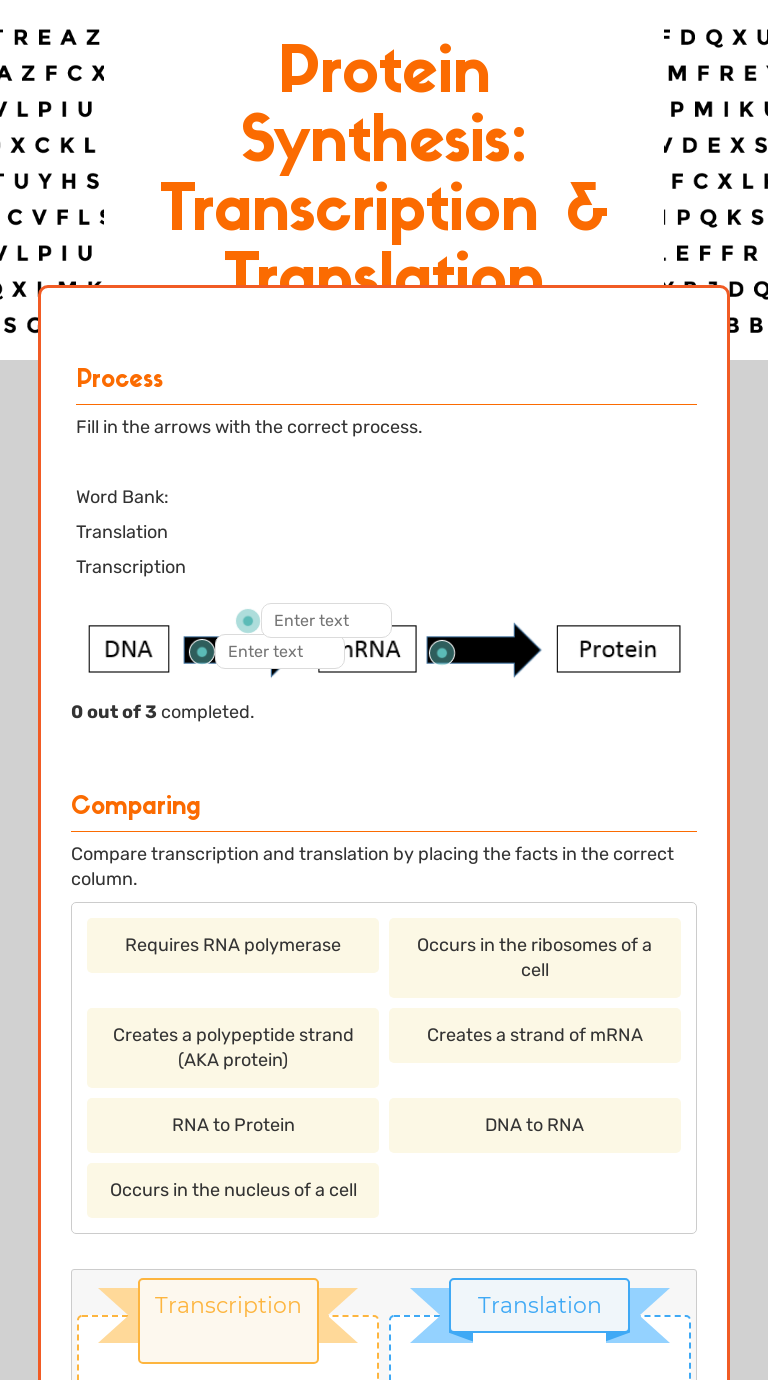This screenshot has height=1380, width=768.
Task: Click the 'Process' section heading
Action: pyautogui.click(x=119, y=379)
